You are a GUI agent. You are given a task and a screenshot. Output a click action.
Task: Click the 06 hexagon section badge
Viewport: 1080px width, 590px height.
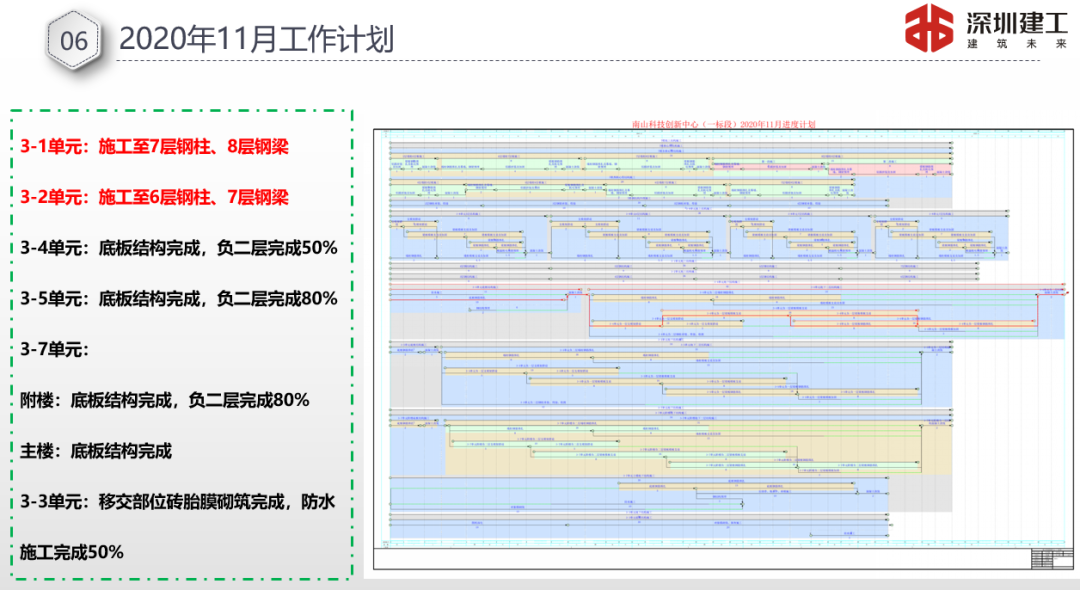[74, 41]
